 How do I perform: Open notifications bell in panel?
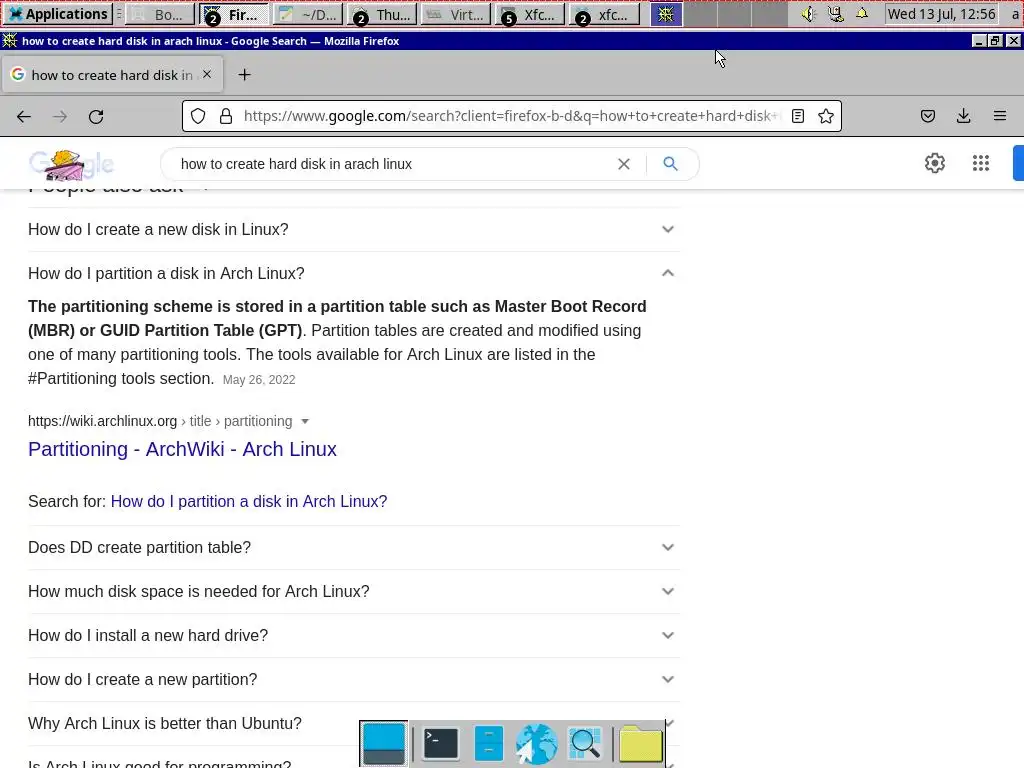click(x=862, y=14)
